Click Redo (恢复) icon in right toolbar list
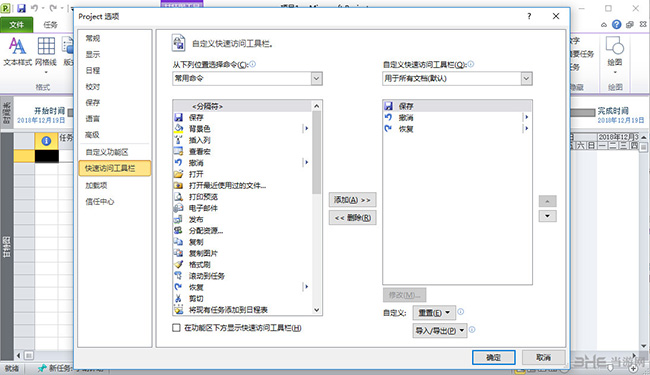The image size is (650, 375). coord(388,129)
